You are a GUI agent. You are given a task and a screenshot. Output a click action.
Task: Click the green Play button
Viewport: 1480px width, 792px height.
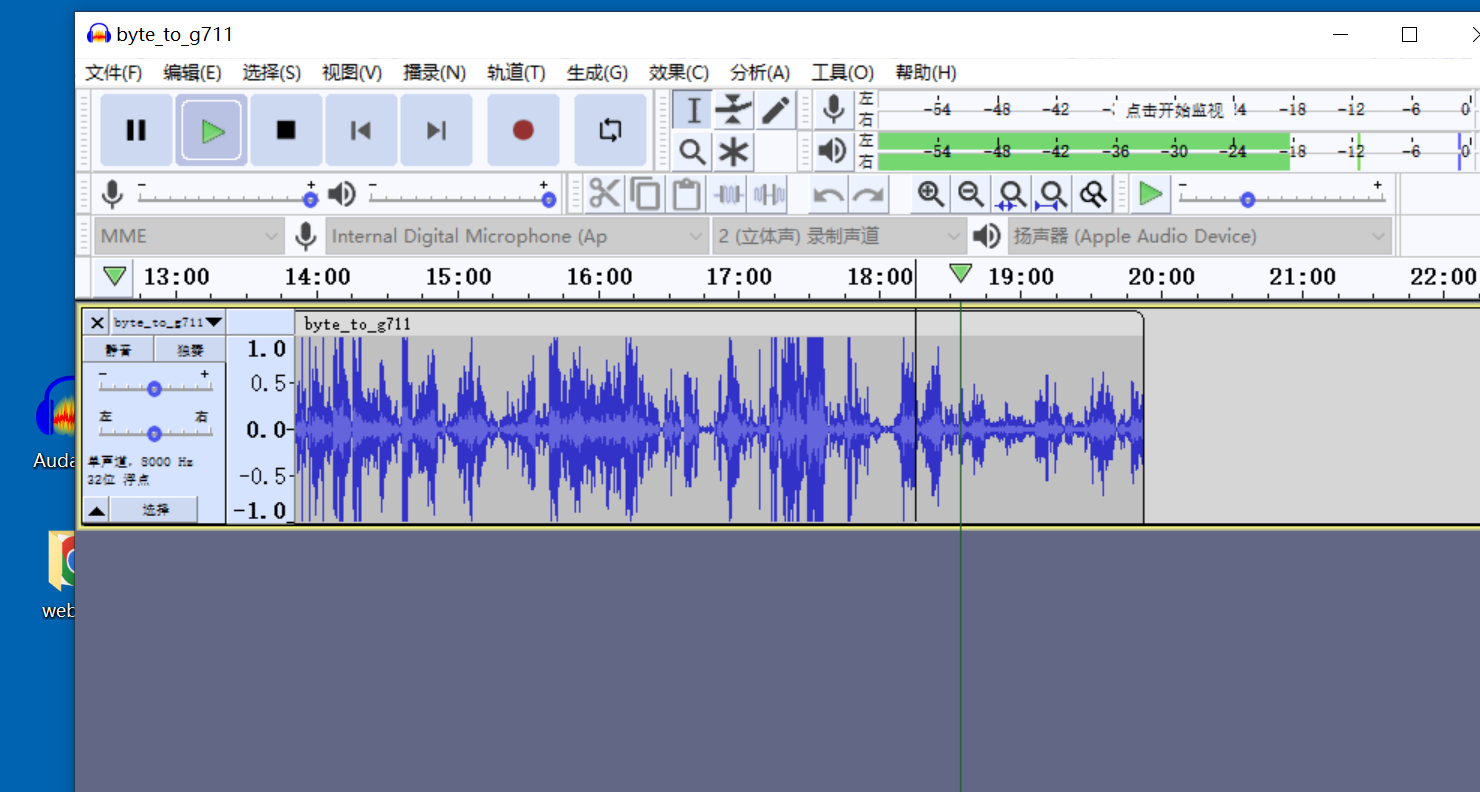coord(211,130)
